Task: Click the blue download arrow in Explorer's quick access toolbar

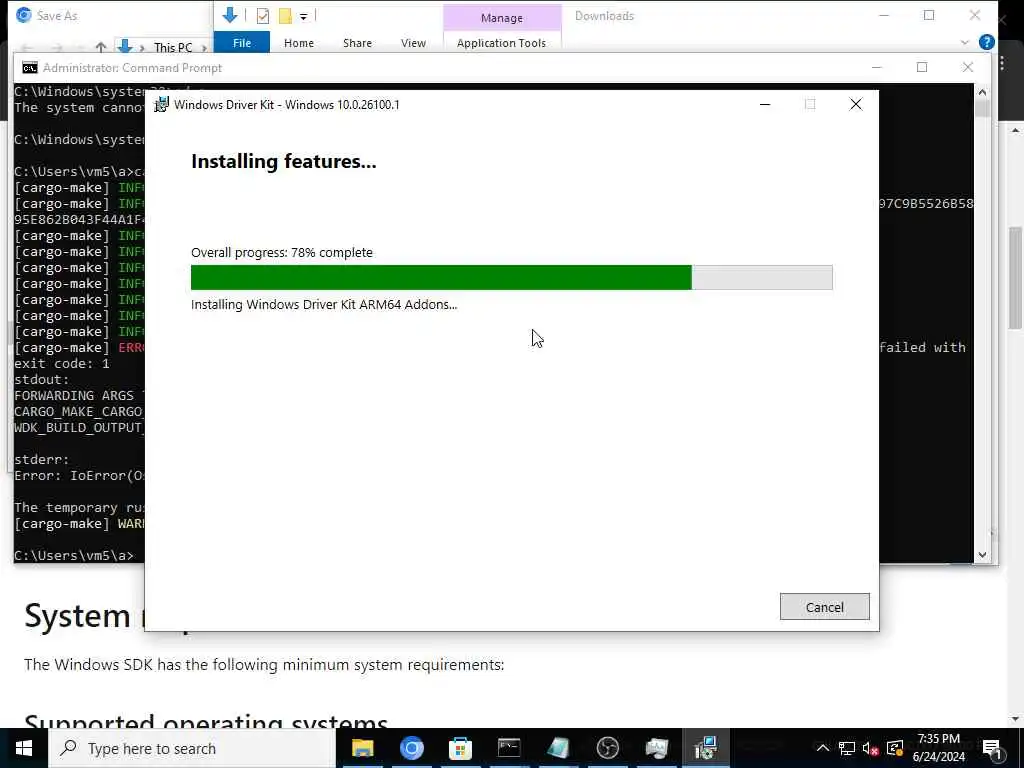Action: [x=229, y=15]
